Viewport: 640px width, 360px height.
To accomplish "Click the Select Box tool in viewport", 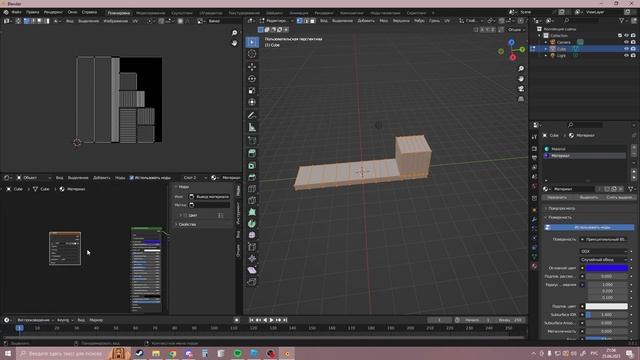I will (252, 42).
